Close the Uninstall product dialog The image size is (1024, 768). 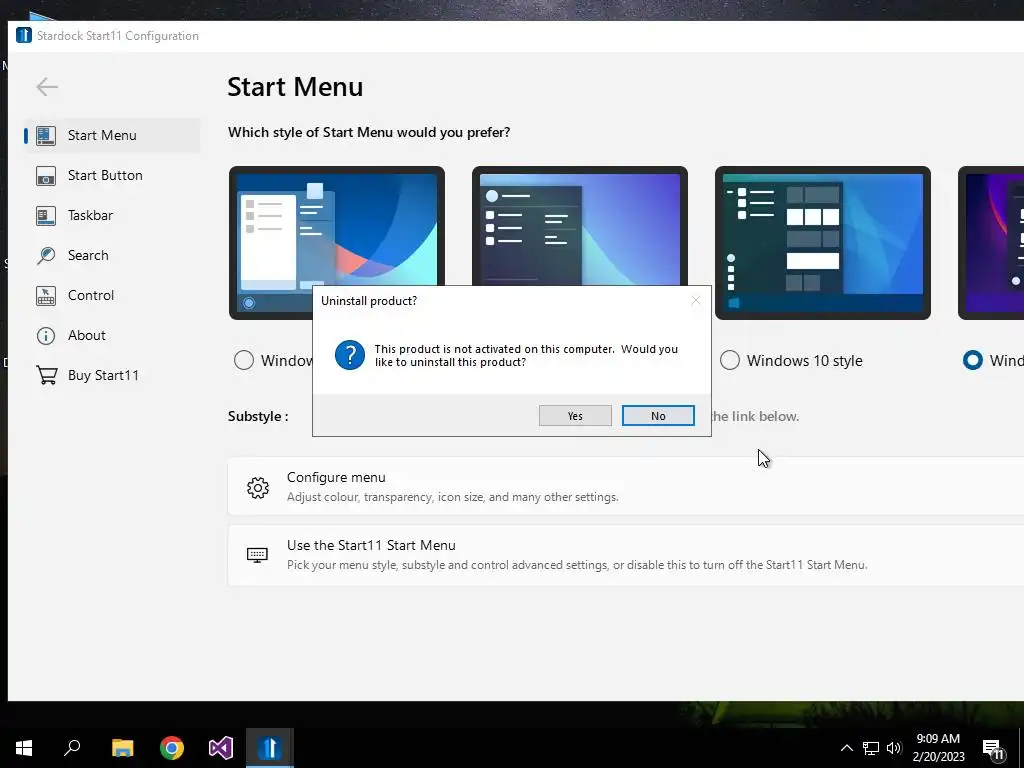(x=696, y=300)
